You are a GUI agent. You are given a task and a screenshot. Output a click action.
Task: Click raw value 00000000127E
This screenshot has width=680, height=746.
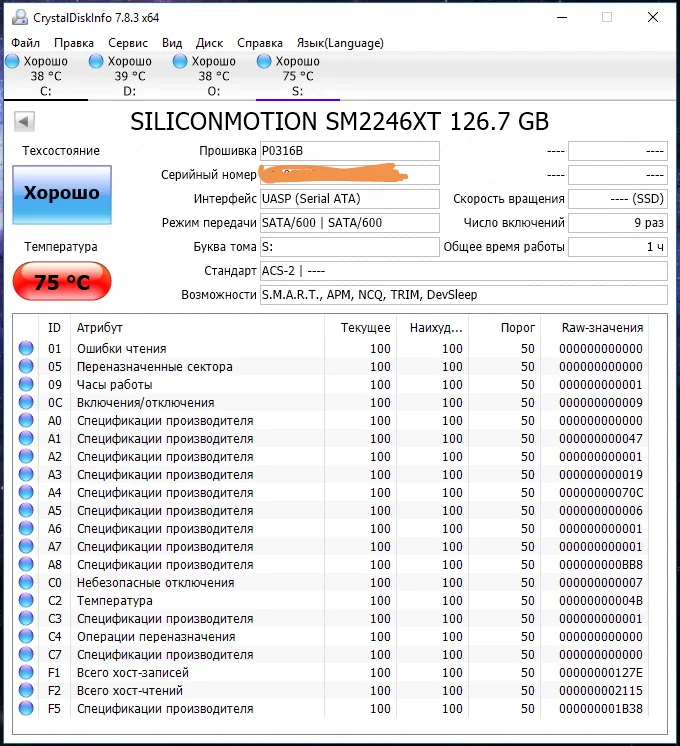[601, 673]
